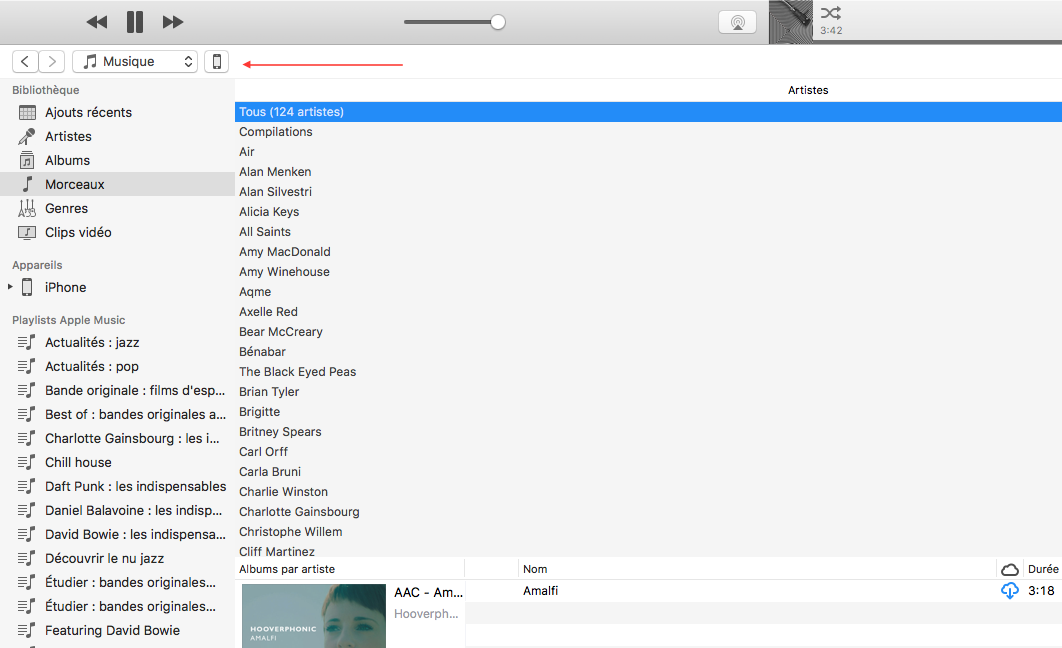This screenshot has height=648, width=1062.
Task: Select Compilations in the artist list
Action: coord(648,132)
